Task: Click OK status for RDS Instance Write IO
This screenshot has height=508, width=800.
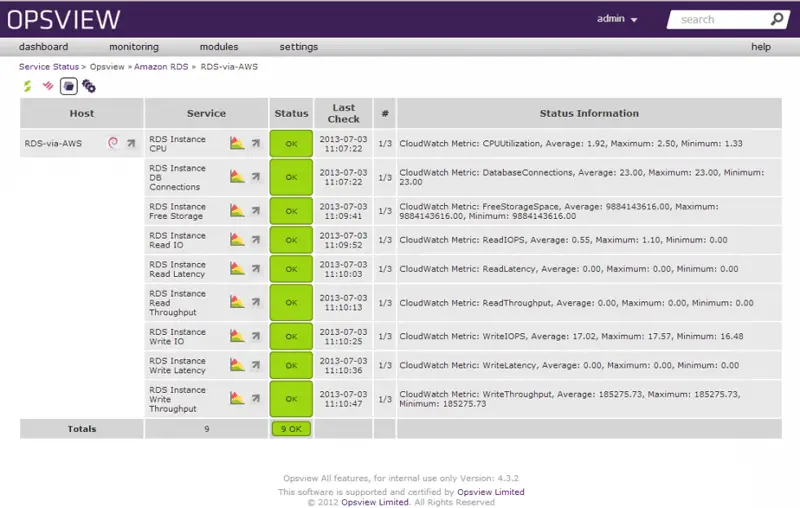Action: pyautogui.click(x=291, y=336)
